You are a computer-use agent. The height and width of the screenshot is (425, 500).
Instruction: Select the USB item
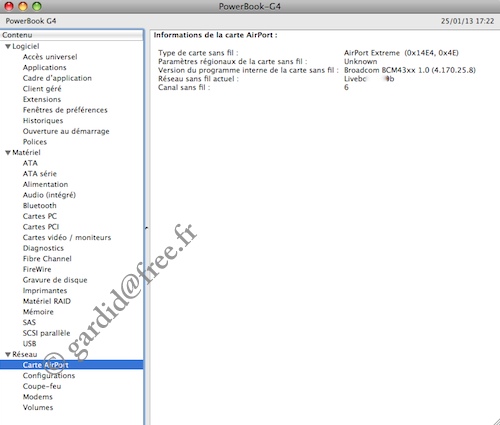tap(29, 344)
